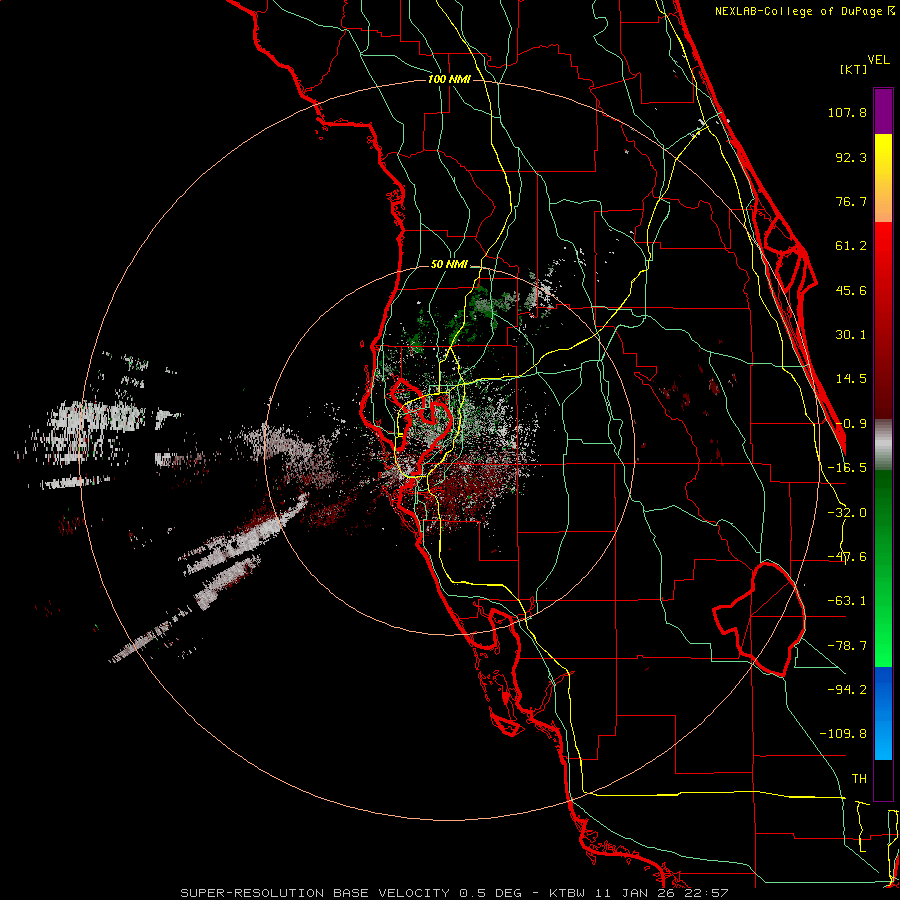Click the -63.1 legend value
This screenshot has height=900, width=900.
847,601
